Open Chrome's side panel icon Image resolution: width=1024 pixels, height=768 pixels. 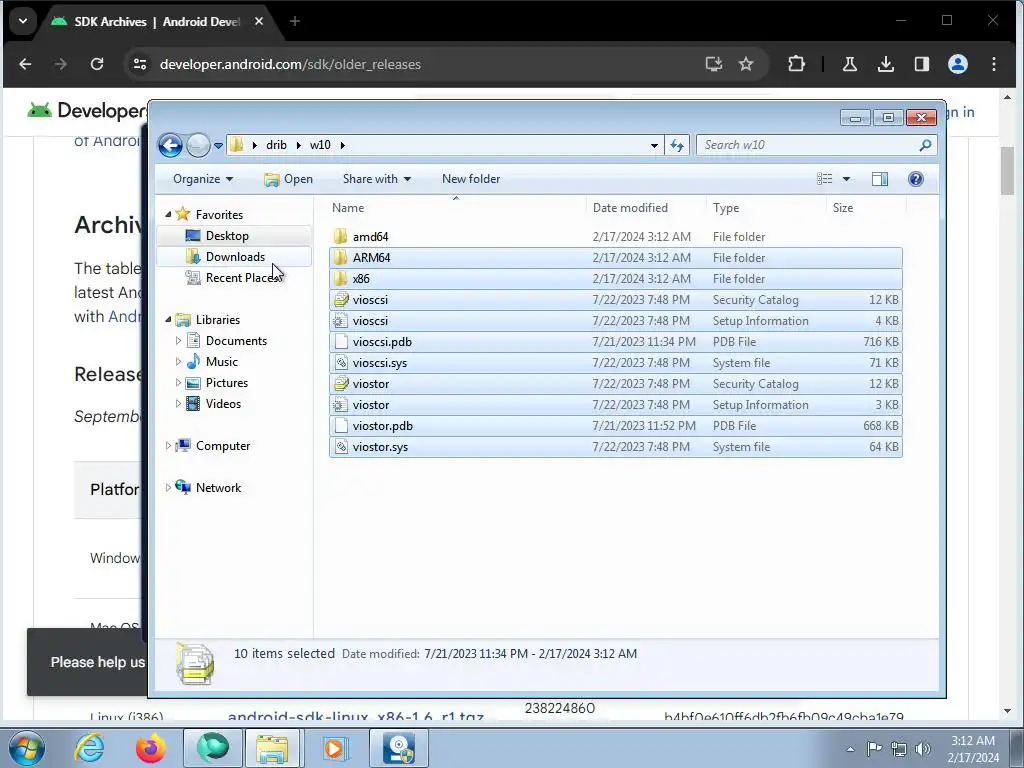[921, 64]
